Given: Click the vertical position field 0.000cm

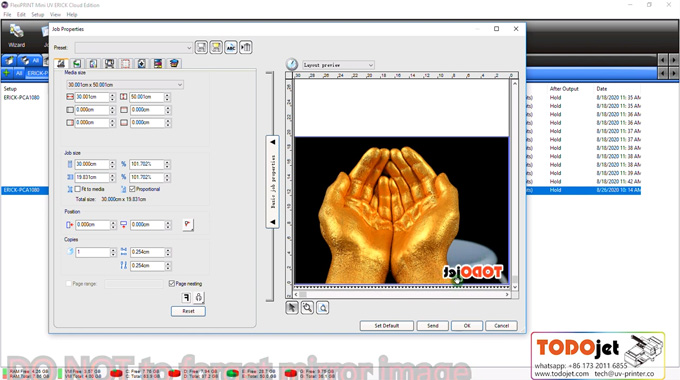Looking at the screenshot, I should point(147,225).
